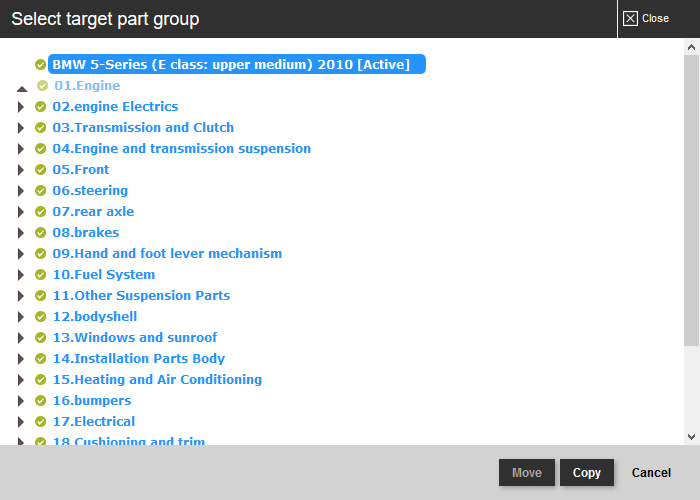Click the scrollbar up arrow
Viewport: 700px width, 500px height.
click(x=692, y=47)
